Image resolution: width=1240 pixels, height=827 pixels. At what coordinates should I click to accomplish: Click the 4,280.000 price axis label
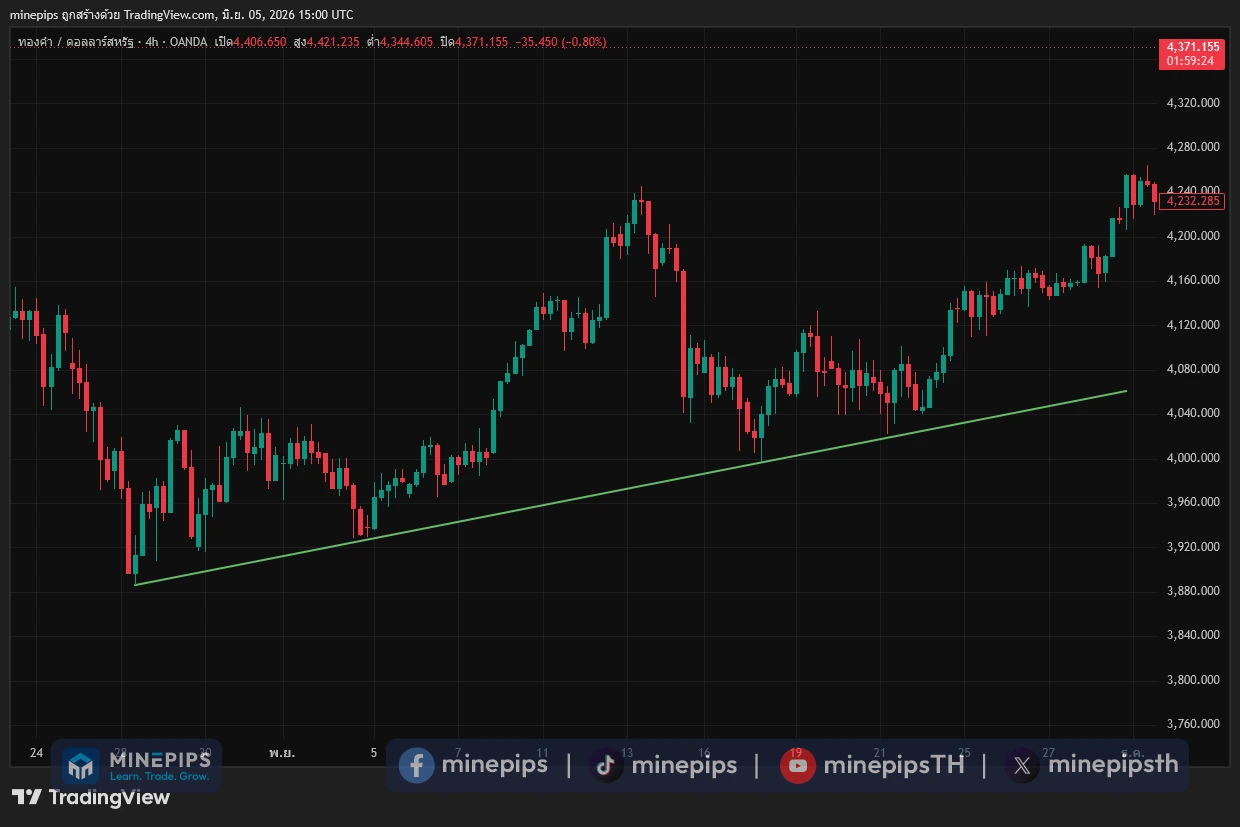[1194, 147]
